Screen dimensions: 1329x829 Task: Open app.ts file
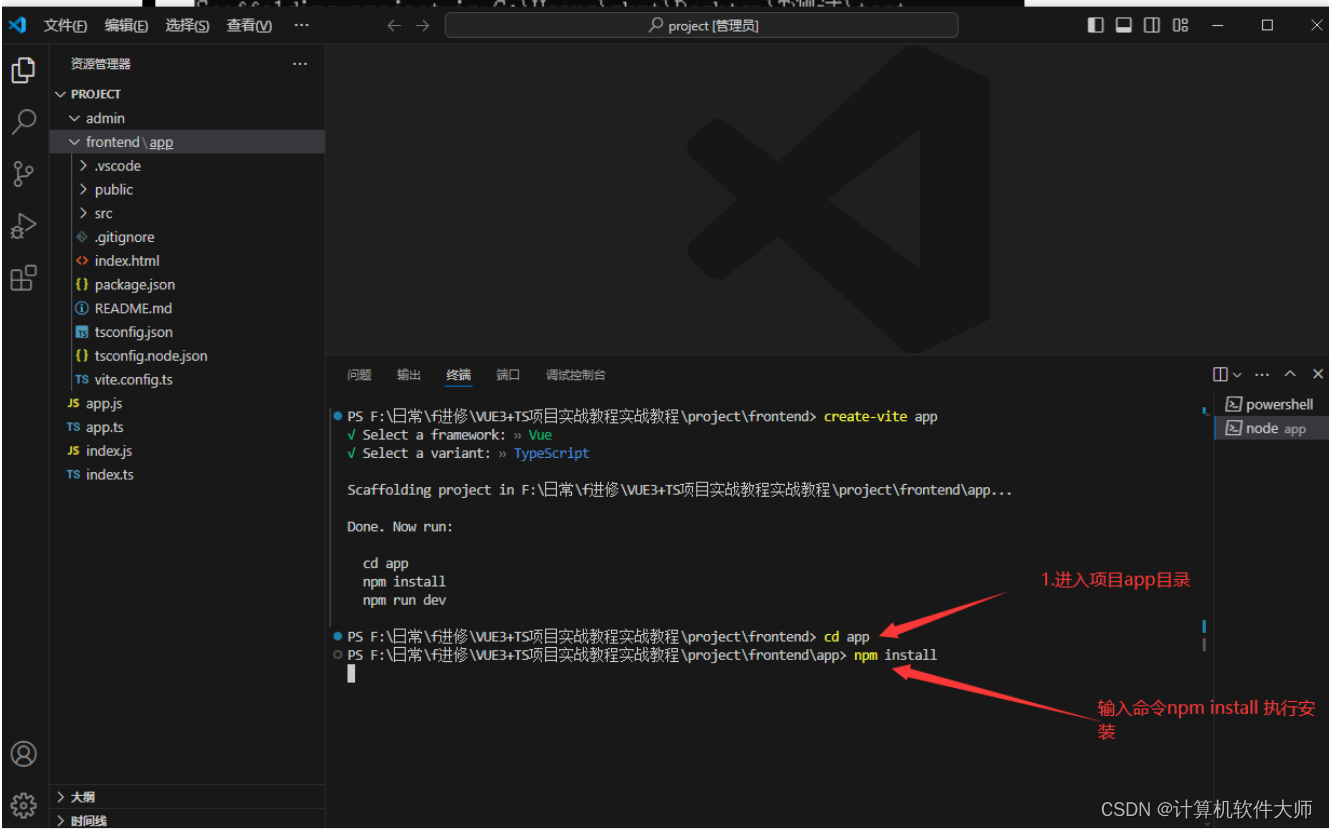tap(187, 427)
